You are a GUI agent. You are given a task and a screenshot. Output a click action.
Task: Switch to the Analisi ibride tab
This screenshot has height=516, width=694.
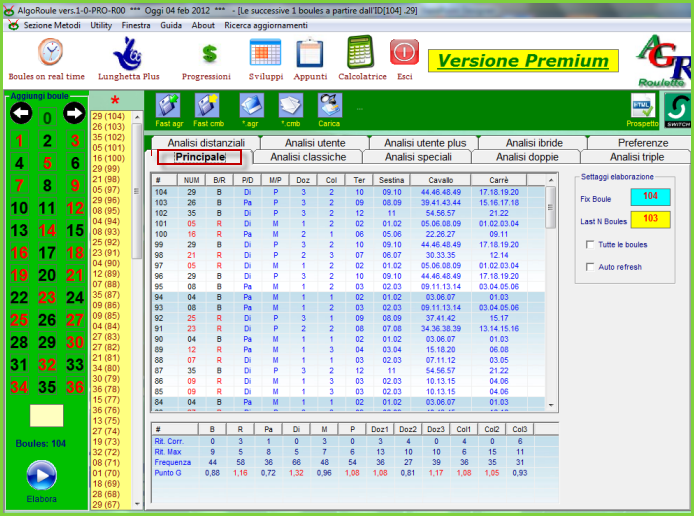pos(534,143)
